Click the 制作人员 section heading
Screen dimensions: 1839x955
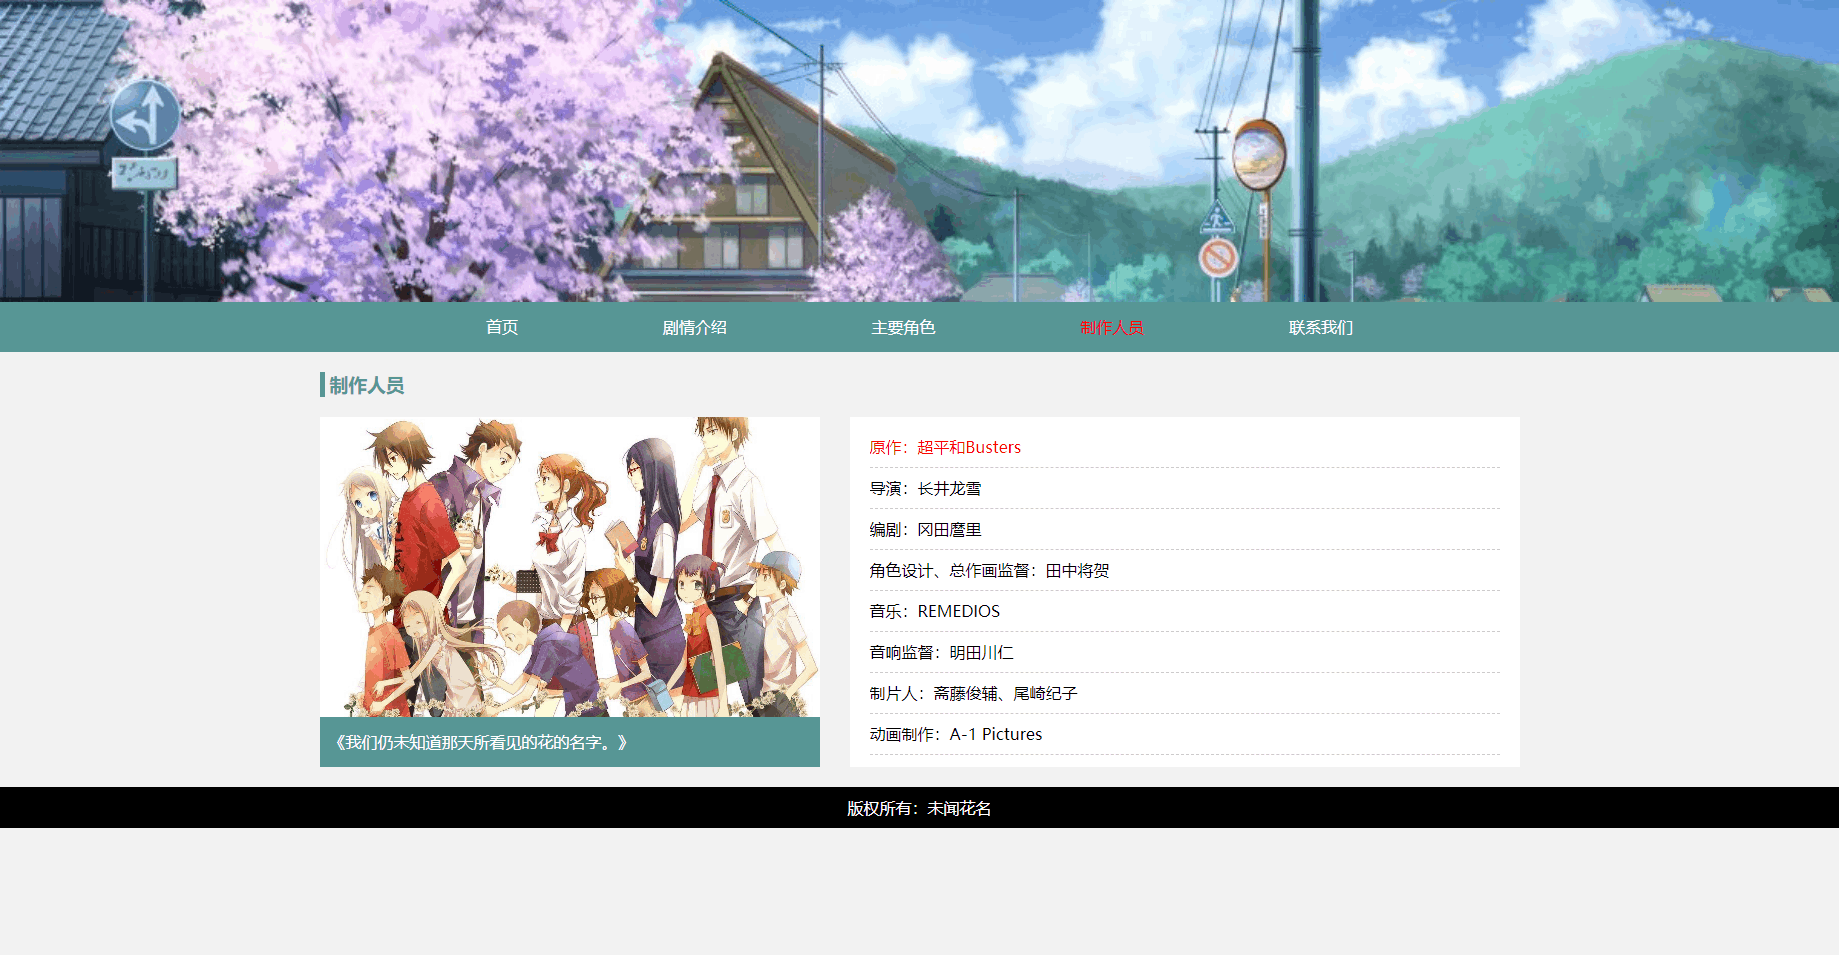pyautogui.click(x=366, y=385)
